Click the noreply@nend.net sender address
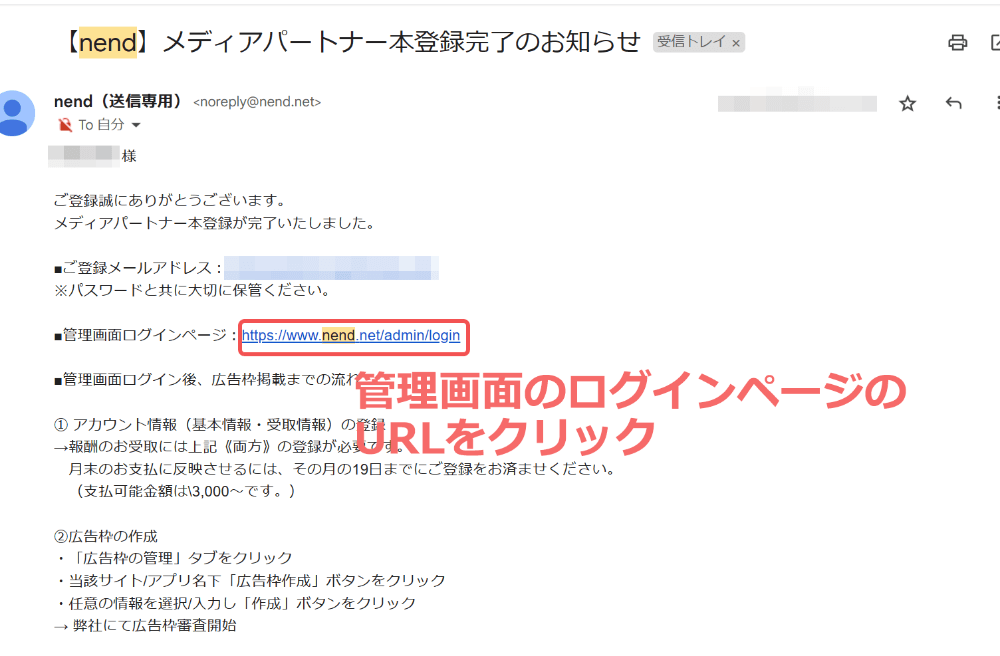1000x656 pixels. (x=257, y=102)
